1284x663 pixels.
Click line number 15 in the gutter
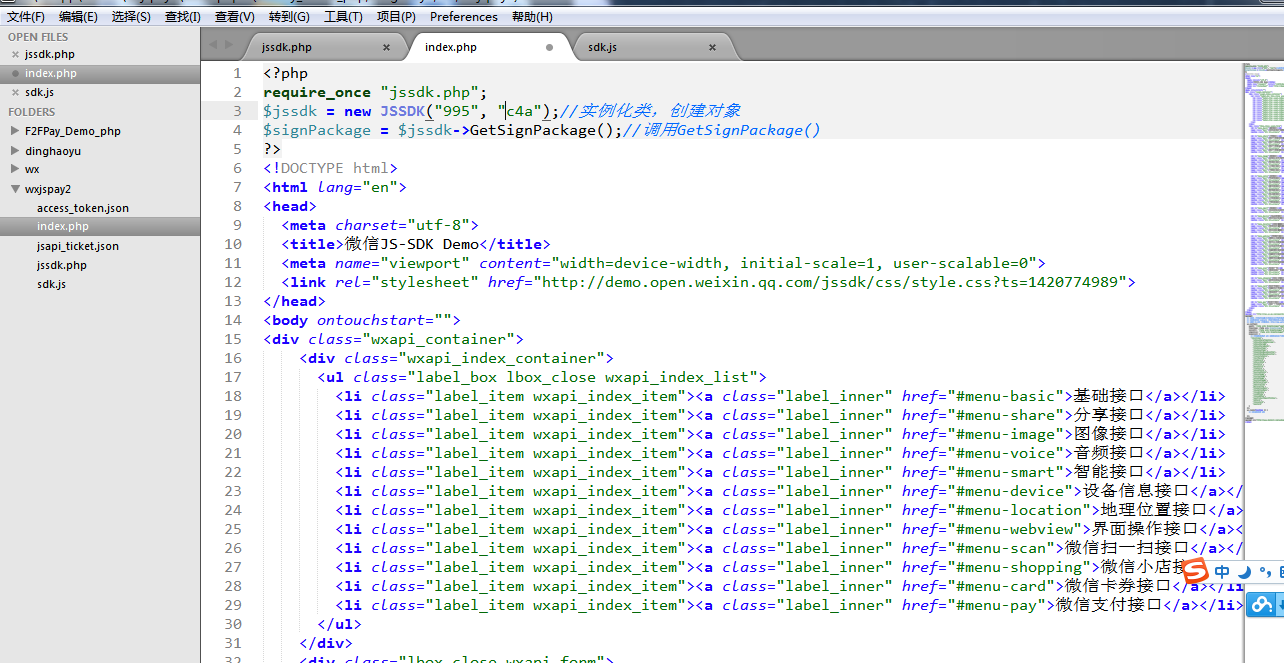click(x=233, y=339)
